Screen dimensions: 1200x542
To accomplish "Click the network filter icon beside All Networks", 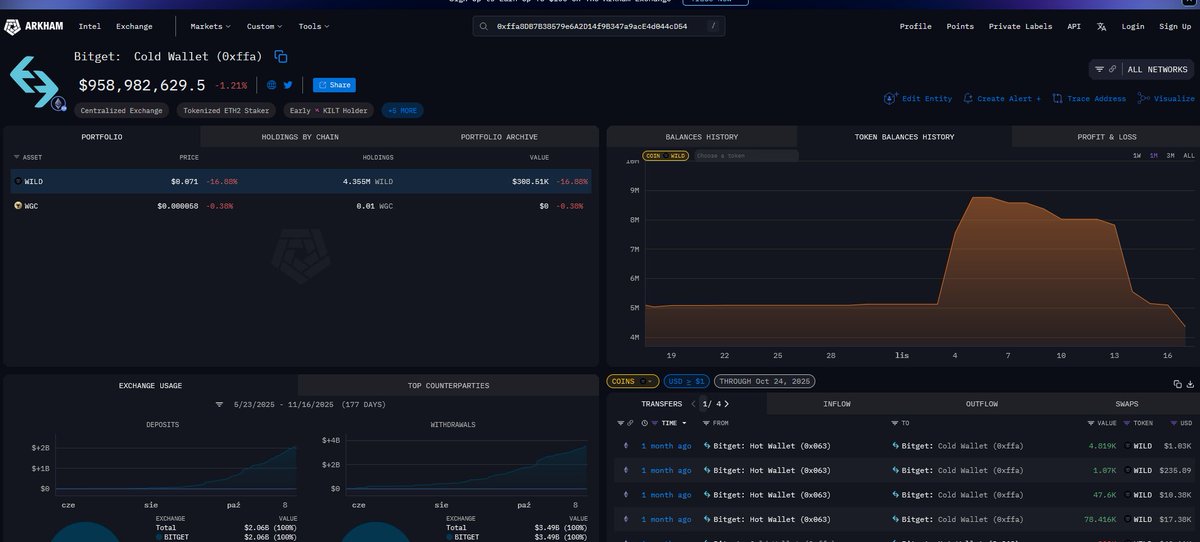I will pyautogui.click(x=1100, y=70).
